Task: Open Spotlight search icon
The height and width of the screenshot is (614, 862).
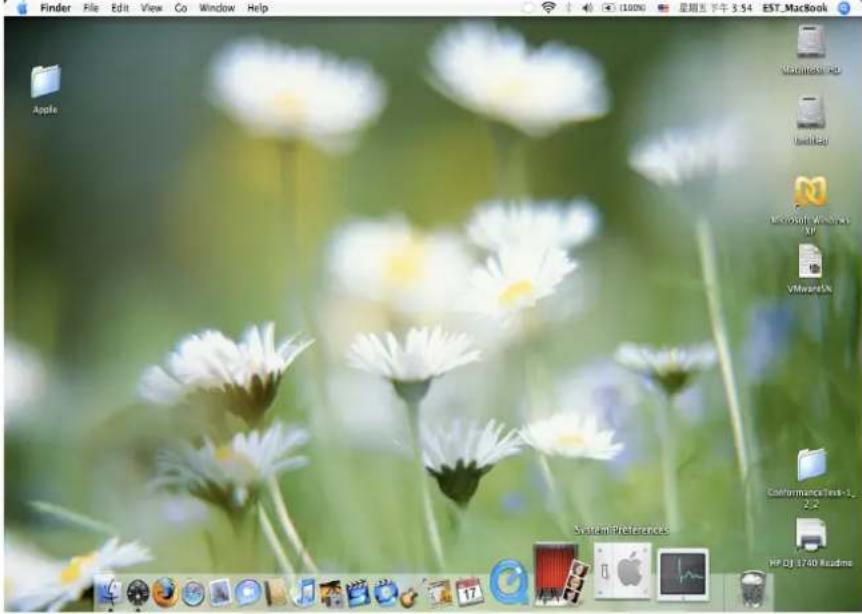Action: pyautogui.click(x=844, y=8)
